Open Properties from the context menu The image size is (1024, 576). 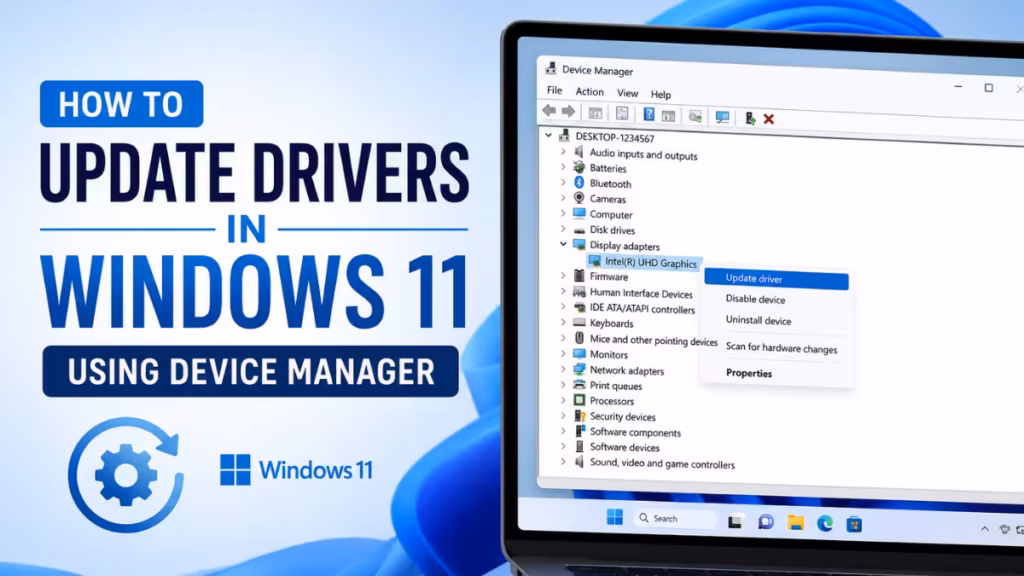(748, 374)
